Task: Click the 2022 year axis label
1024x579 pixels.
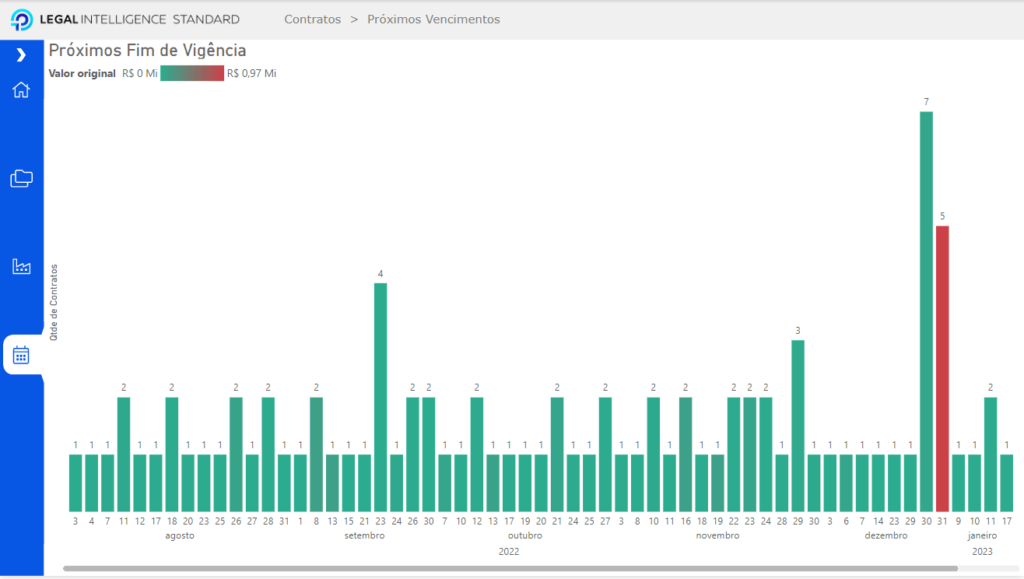Action: (509, 551)
